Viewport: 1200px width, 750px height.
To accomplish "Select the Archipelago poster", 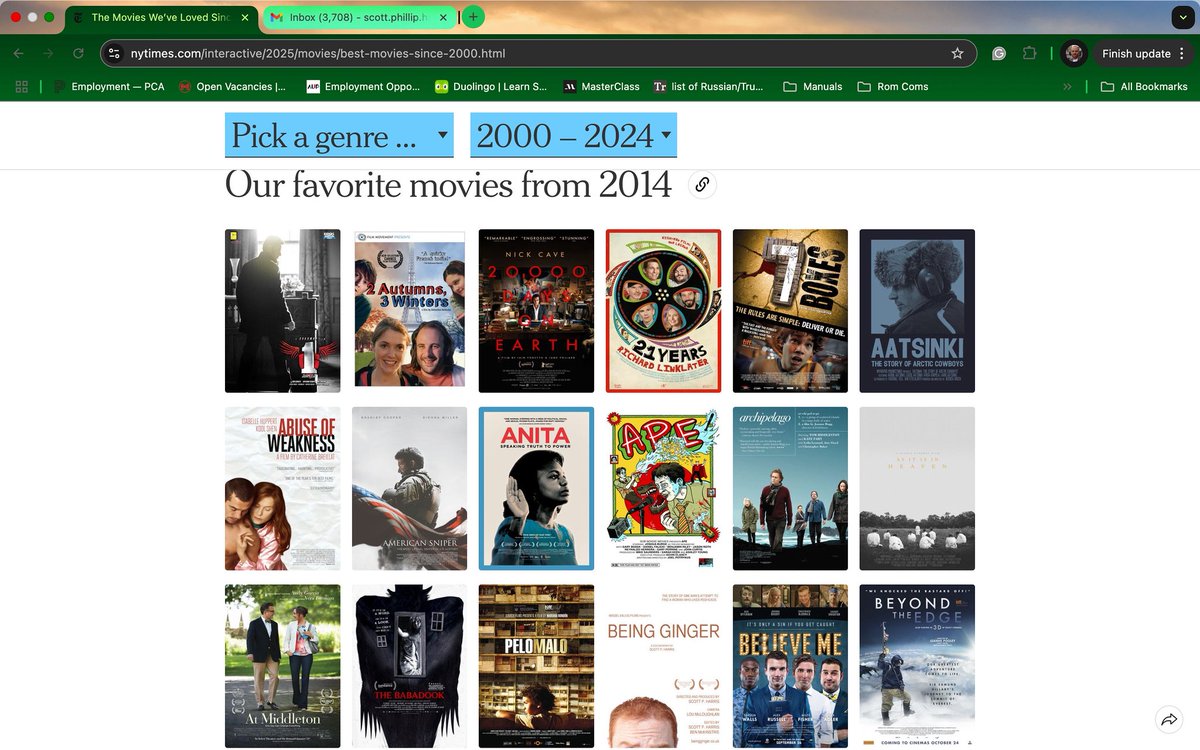I will point(790,489).
